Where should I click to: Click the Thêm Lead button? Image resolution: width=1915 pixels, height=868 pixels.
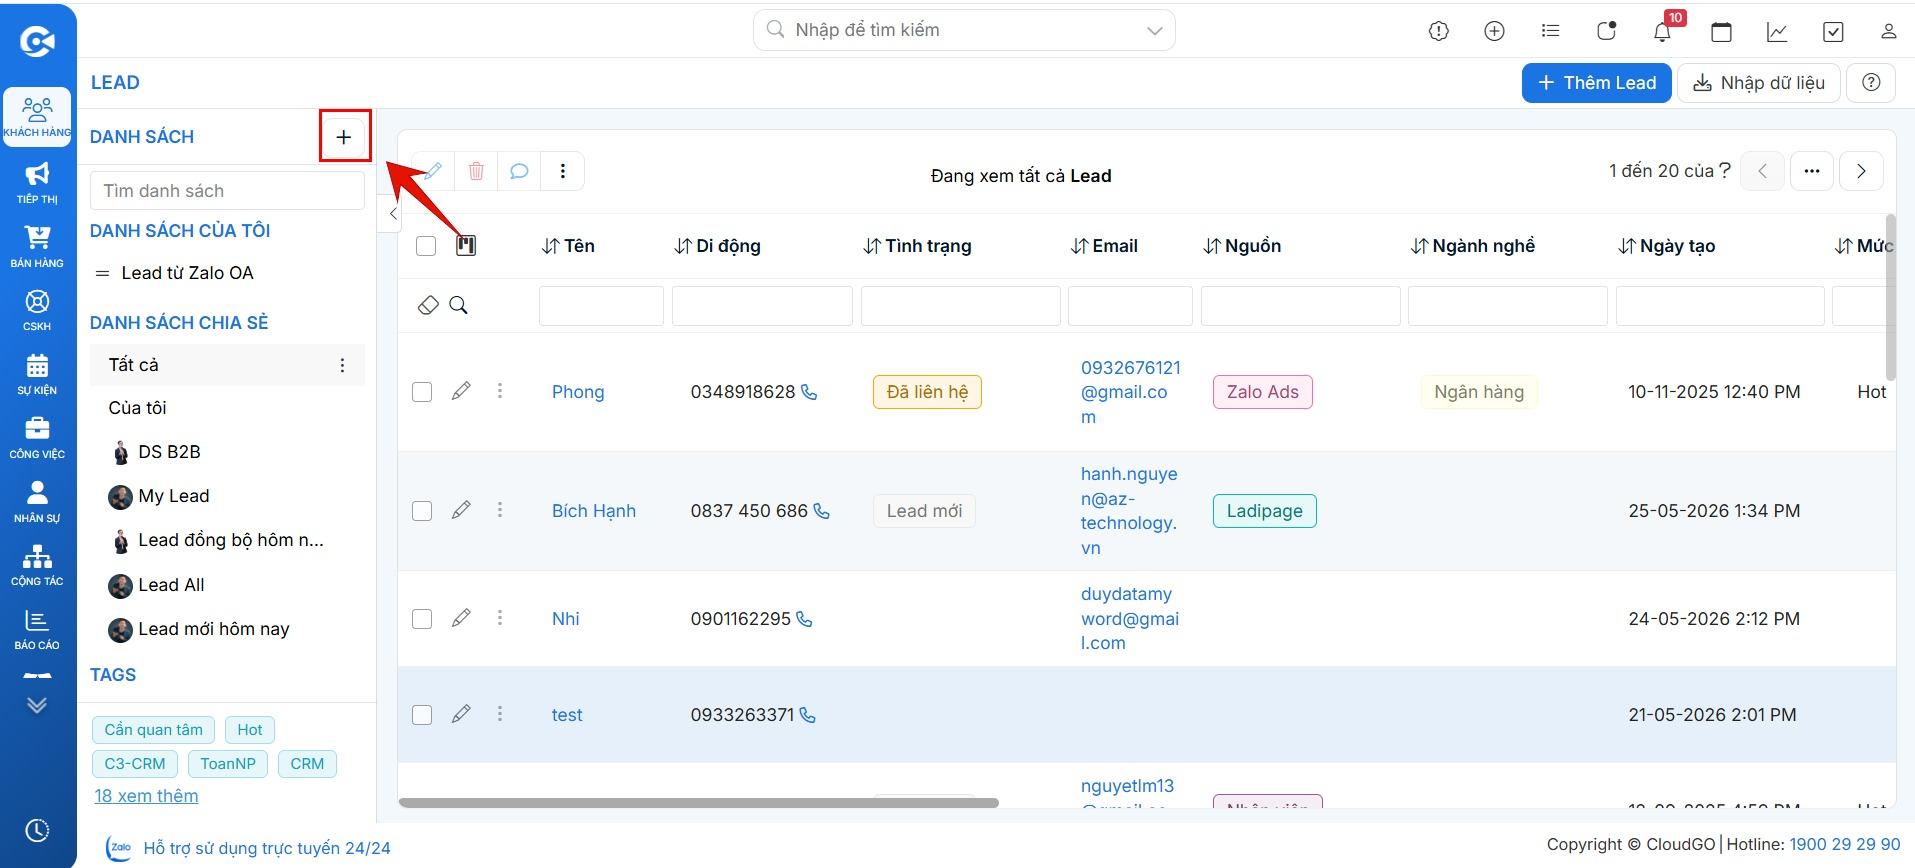click(1596, 83)
